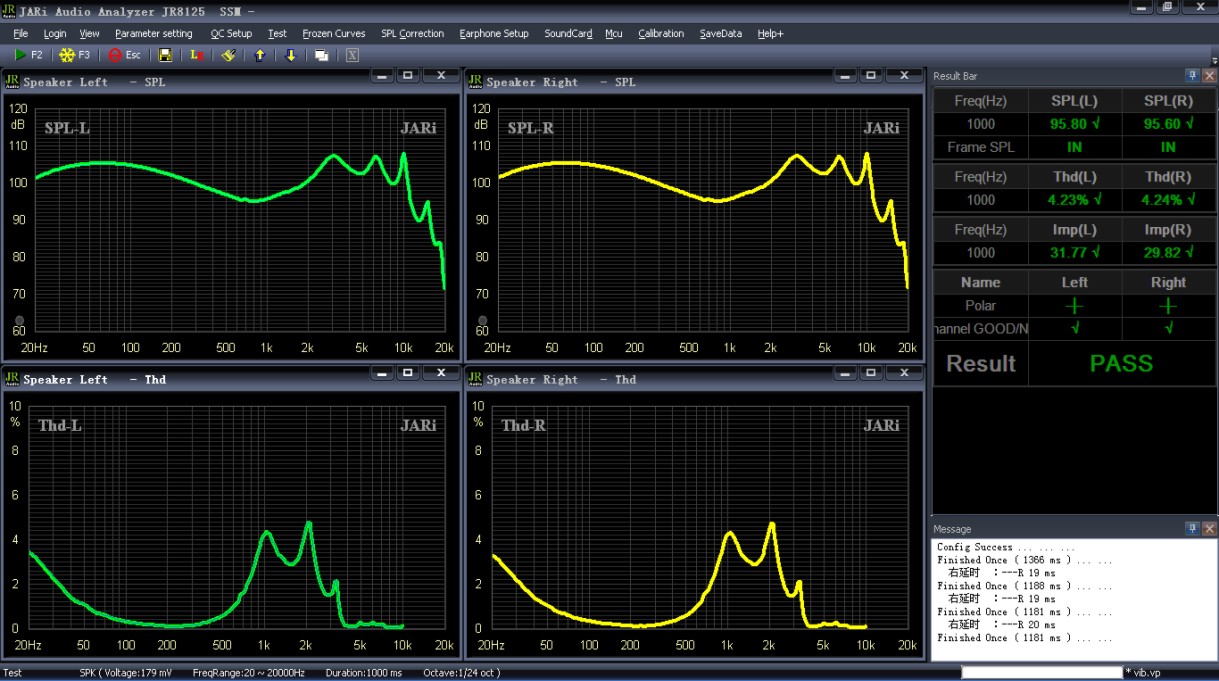Toggle the X icon at toolbar's right end

(352, 55)
